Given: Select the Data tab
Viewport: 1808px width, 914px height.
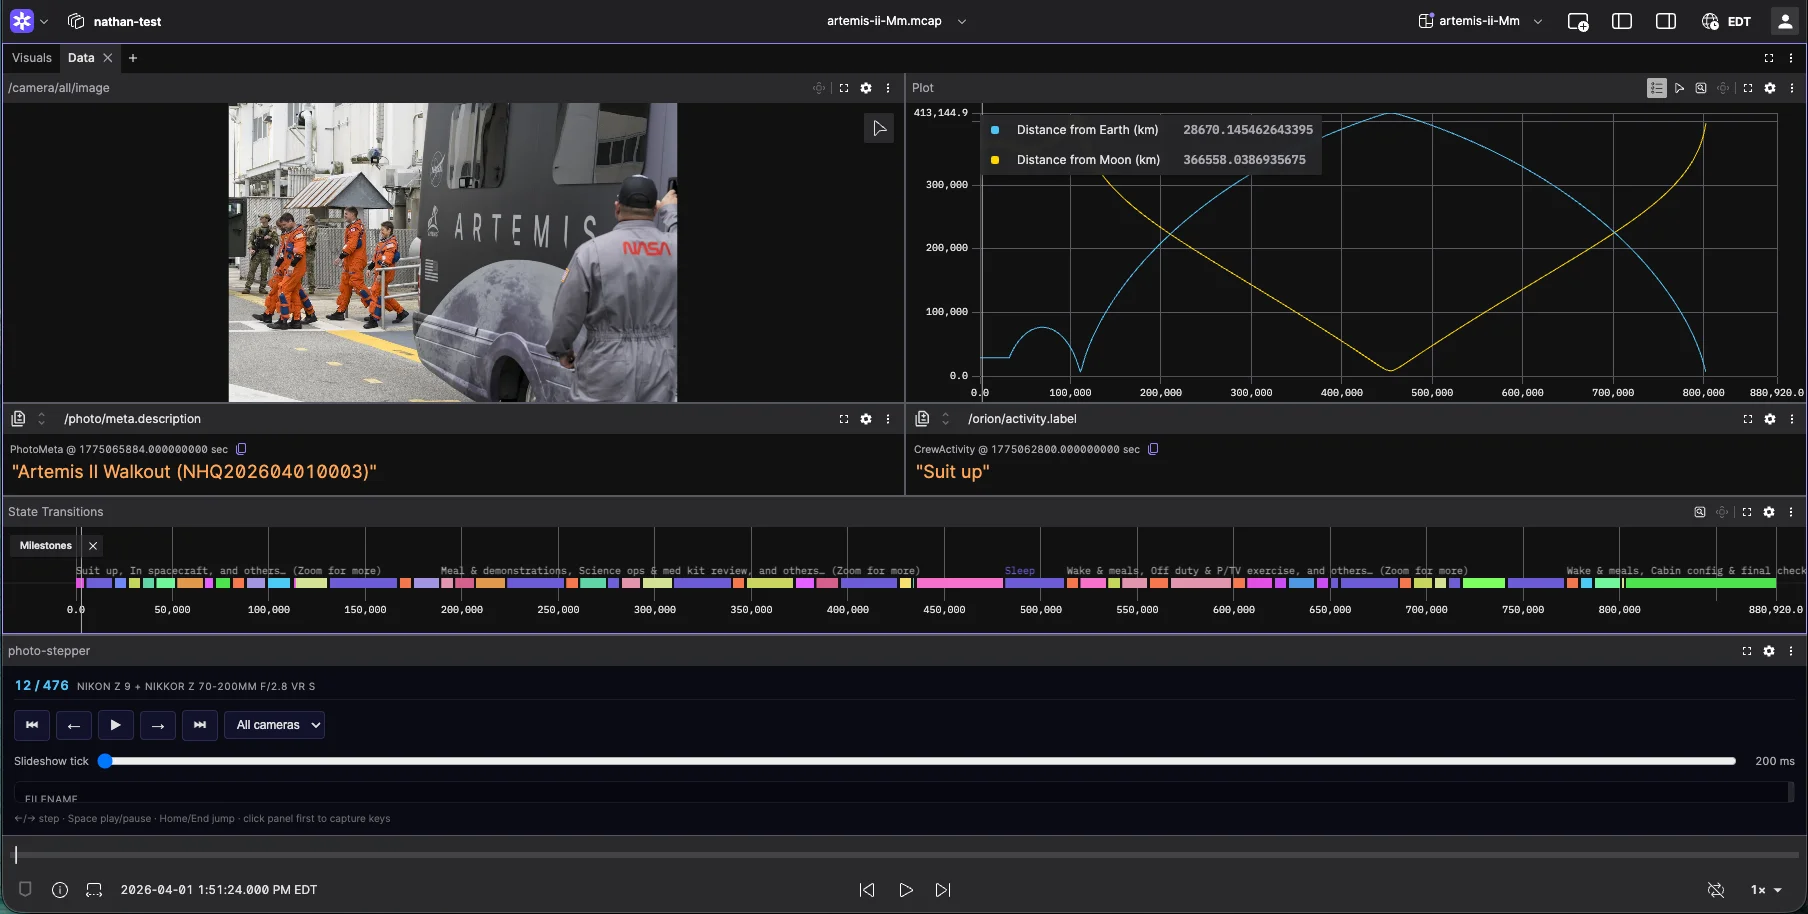Looking at the screenshot, I should click(81, 58).
